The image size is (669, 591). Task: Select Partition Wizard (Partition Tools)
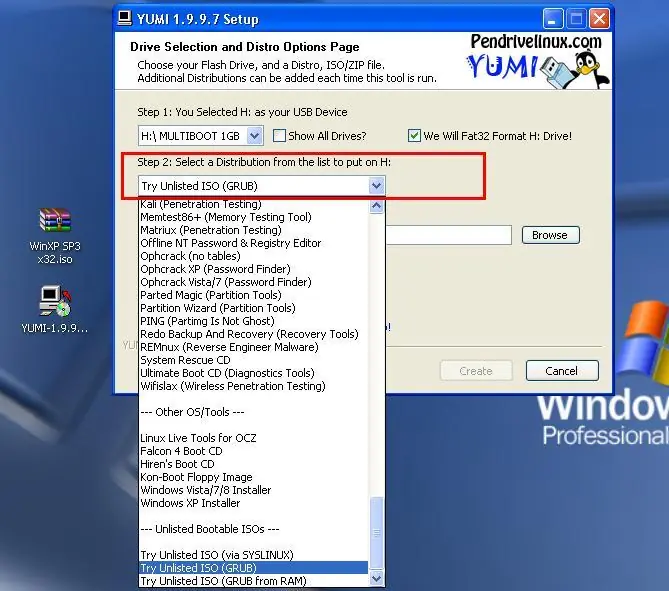click(x=253, y=308)
